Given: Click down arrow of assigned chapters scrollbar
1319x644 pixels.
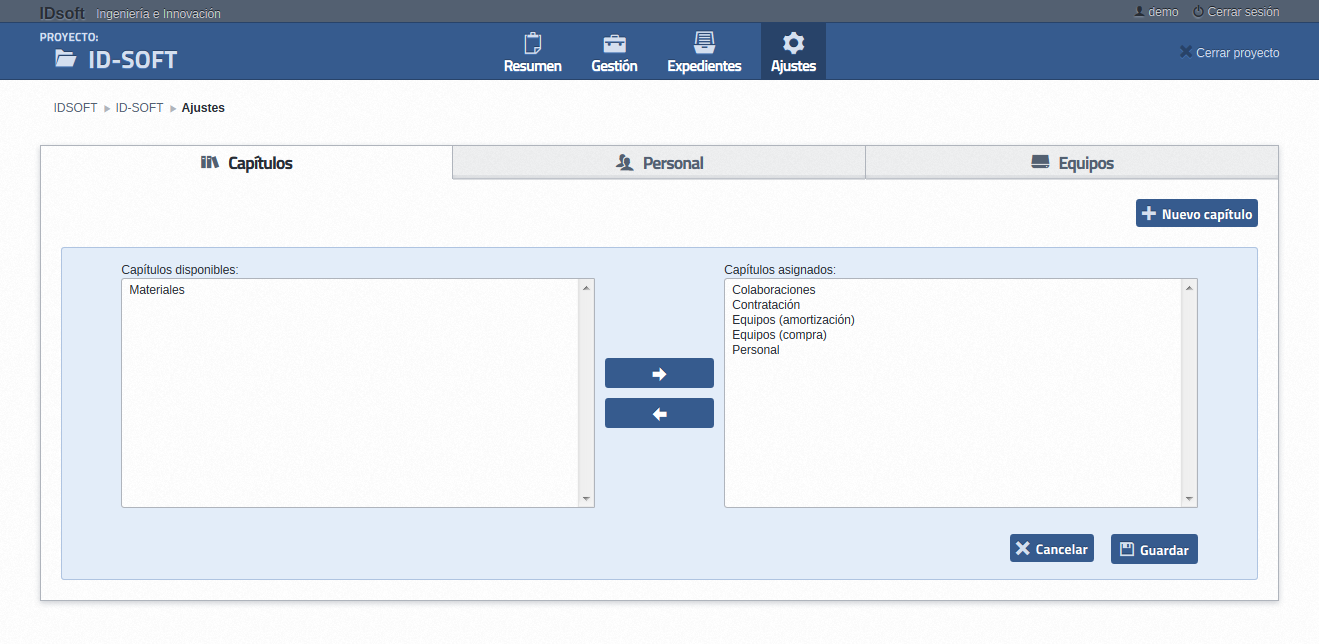Looking at the screenshot, I should pos(1189,499).
